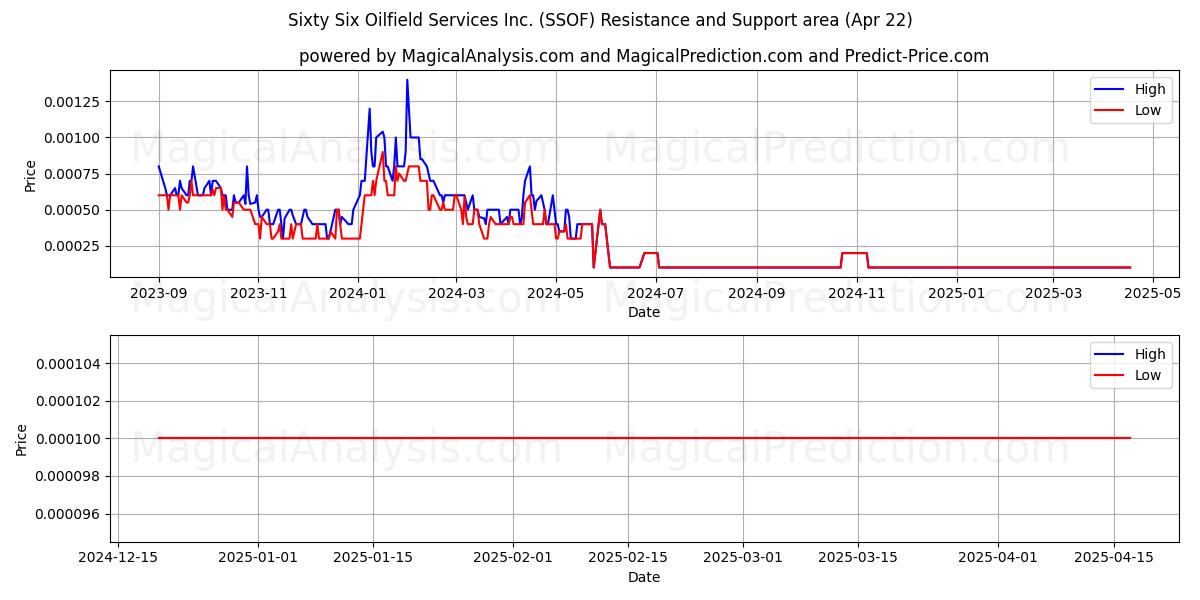Click the 2025-01 x-axis label in top chart
The width and height of the screenshot is (1200, 600).
[957, 294]
